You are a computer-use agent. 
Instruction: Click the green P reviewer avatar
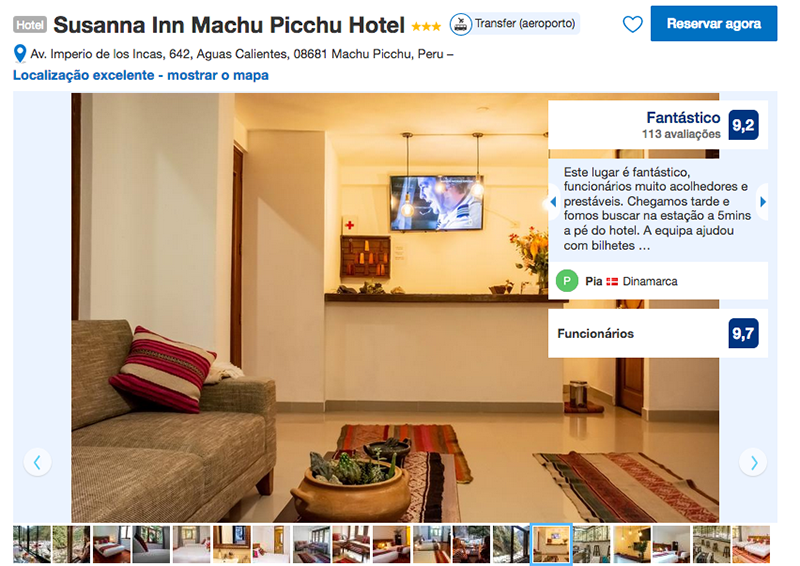(567, 281)
